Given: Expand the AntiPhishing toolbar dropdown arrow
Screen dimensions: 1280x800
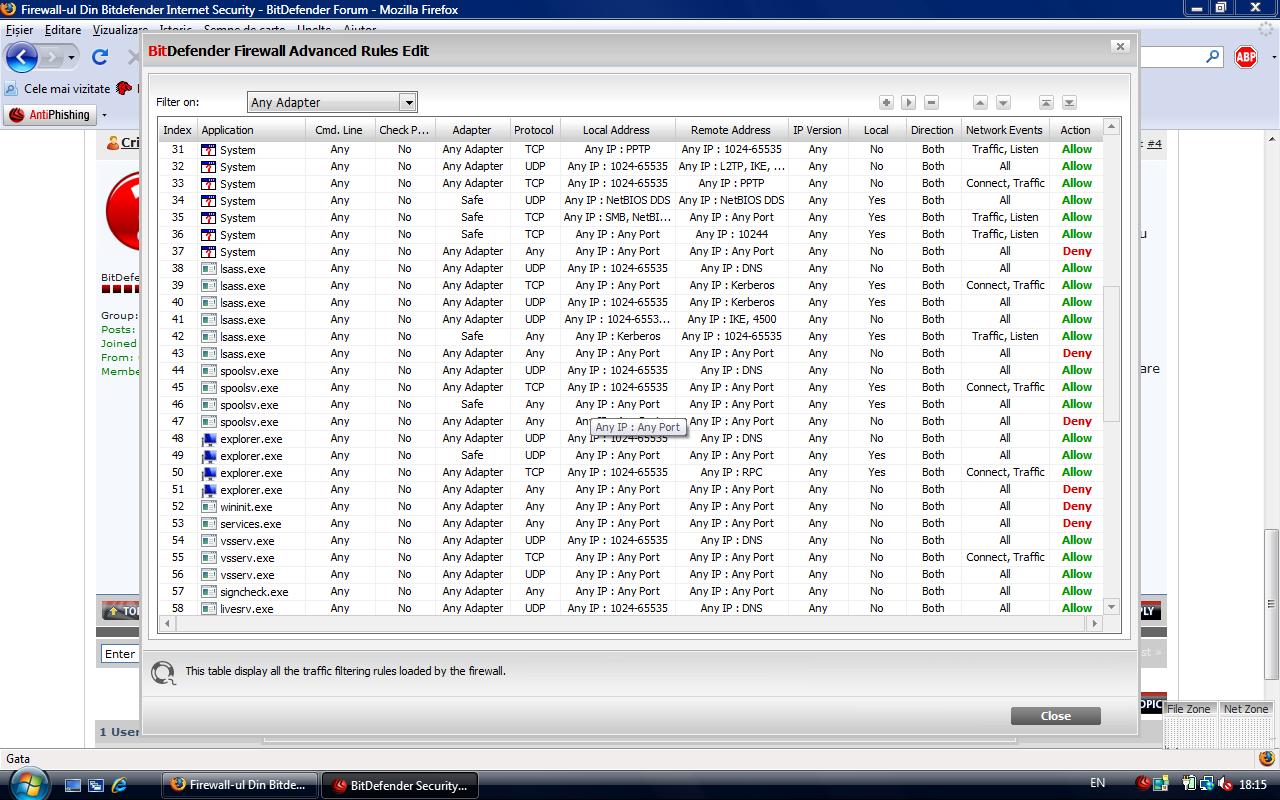Looking at the screenshot, I should (x=104, y=115).
